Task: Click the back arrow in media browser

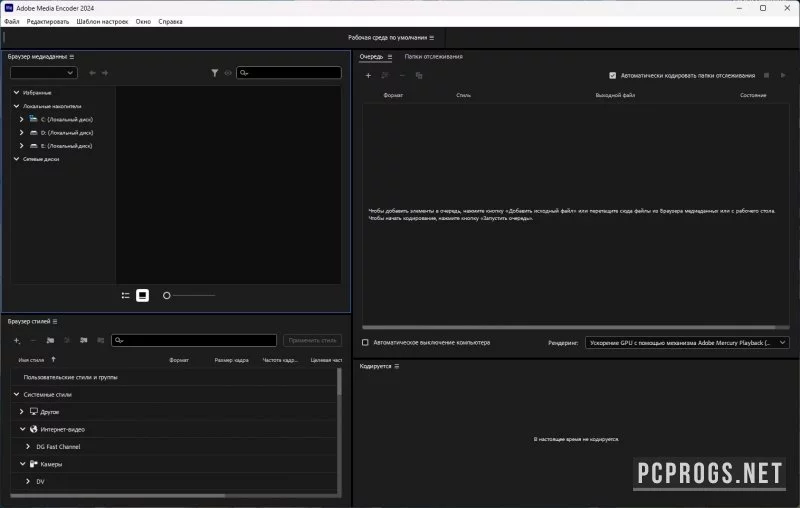Action: tap(92, 73)
